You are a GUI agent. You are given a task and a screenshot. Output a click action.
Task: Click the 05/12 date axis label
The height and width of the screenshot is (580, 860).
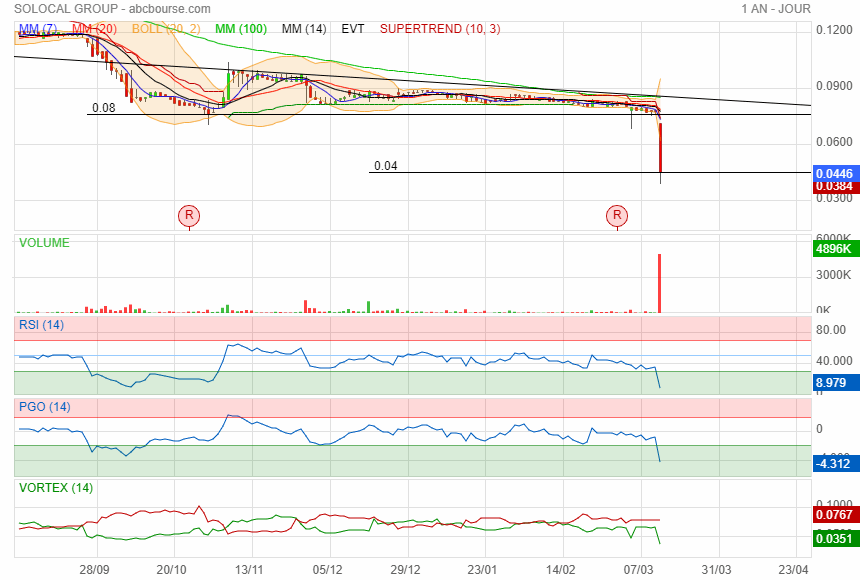pyautogui.click(x=327, y=570)
